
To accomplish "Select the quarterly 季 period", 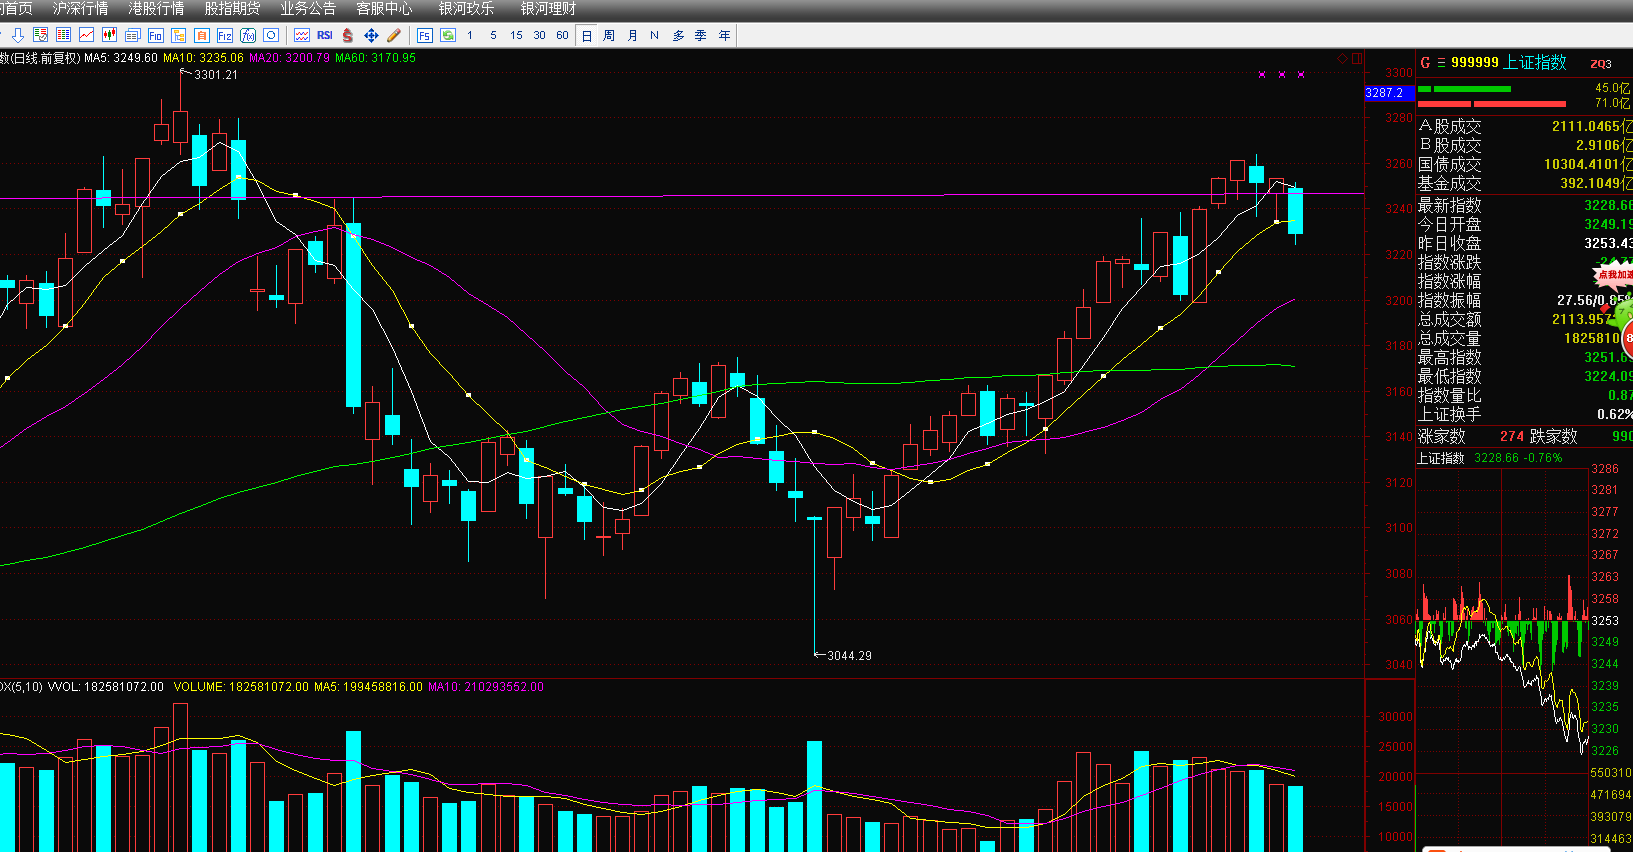I will coord(700,35).
